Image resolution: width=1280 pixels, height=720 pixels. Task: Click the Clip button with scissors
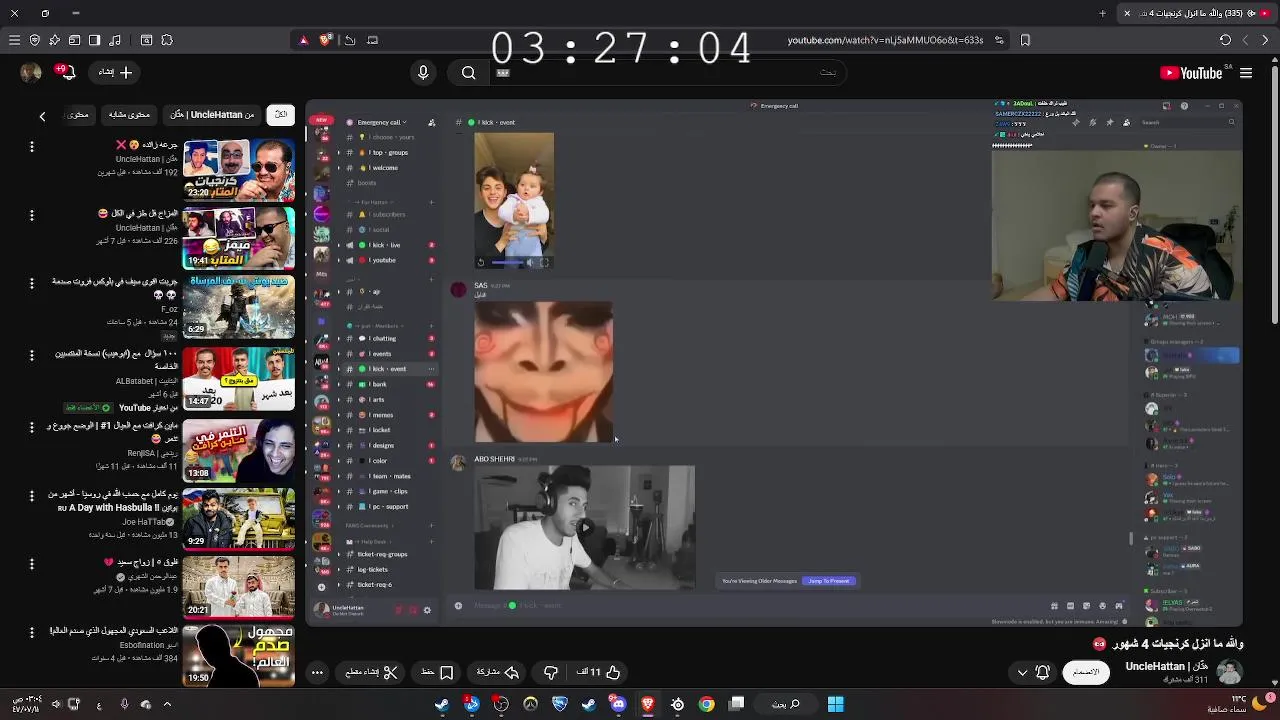(x=371, y=673)
